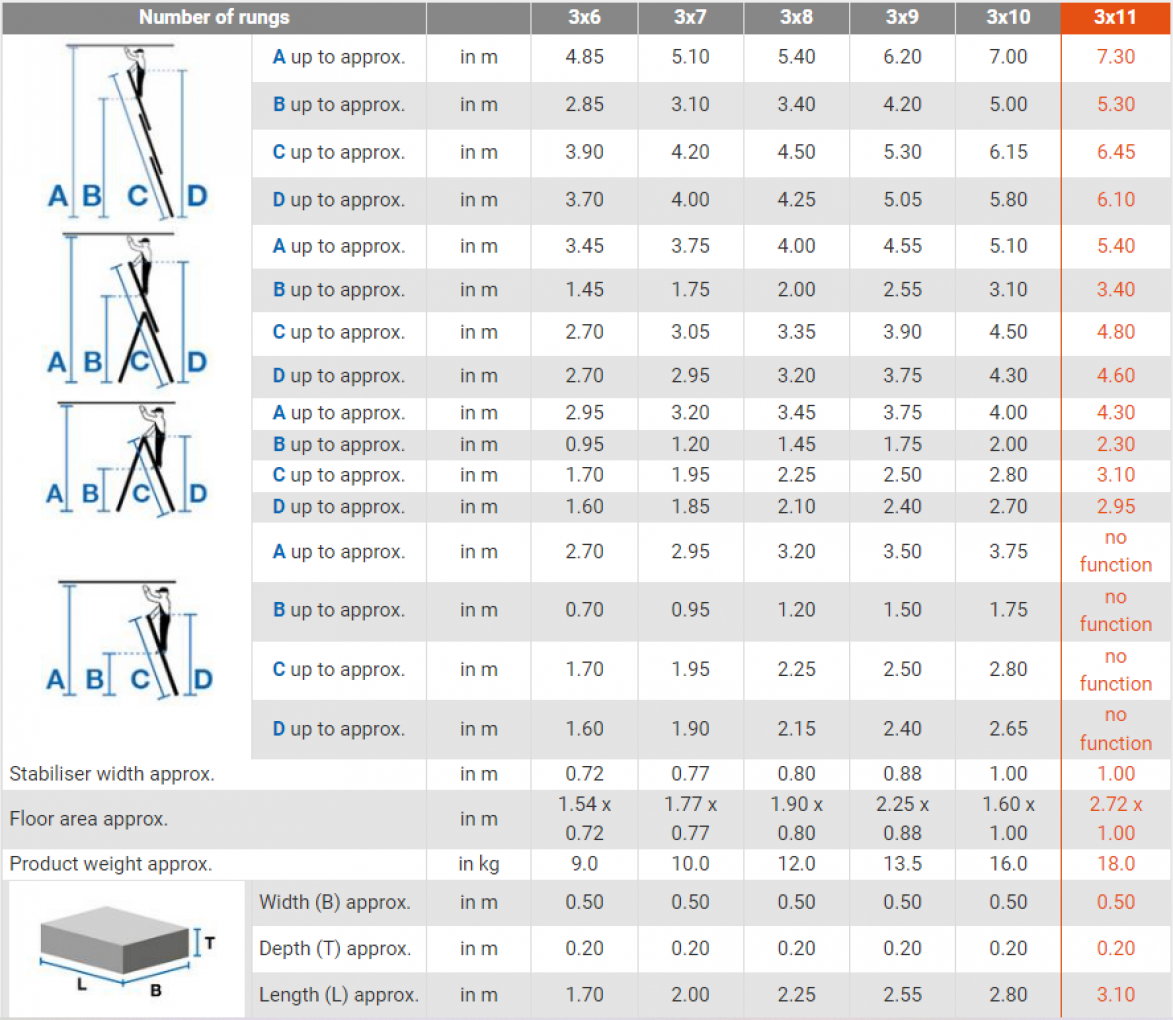1173x1020 pixels.
Task: Click the fully extended ladder diagram
Action: (127, 131)
